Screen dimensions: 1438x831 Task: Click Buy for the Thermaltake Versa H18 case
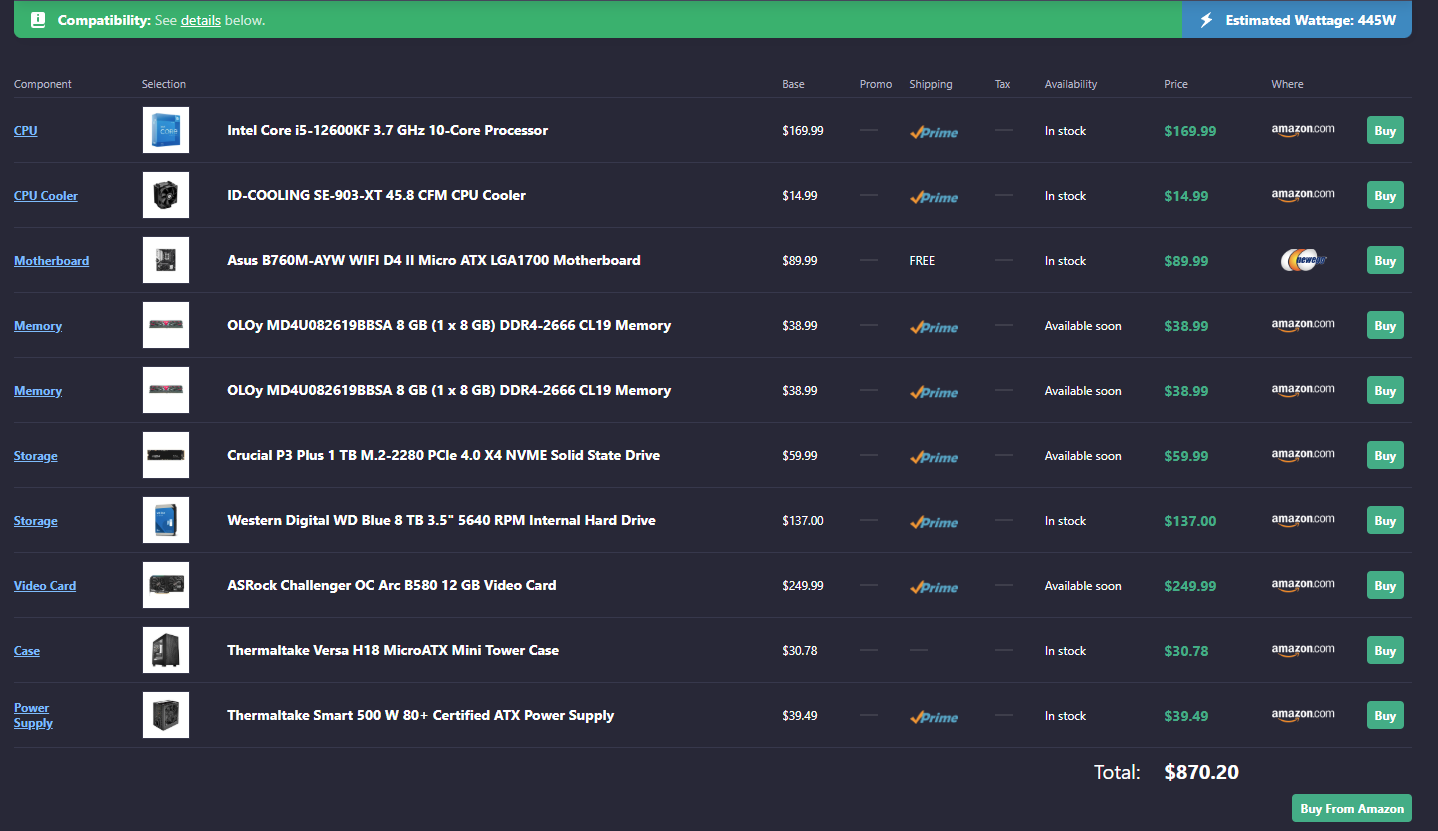coord(1385,650)
